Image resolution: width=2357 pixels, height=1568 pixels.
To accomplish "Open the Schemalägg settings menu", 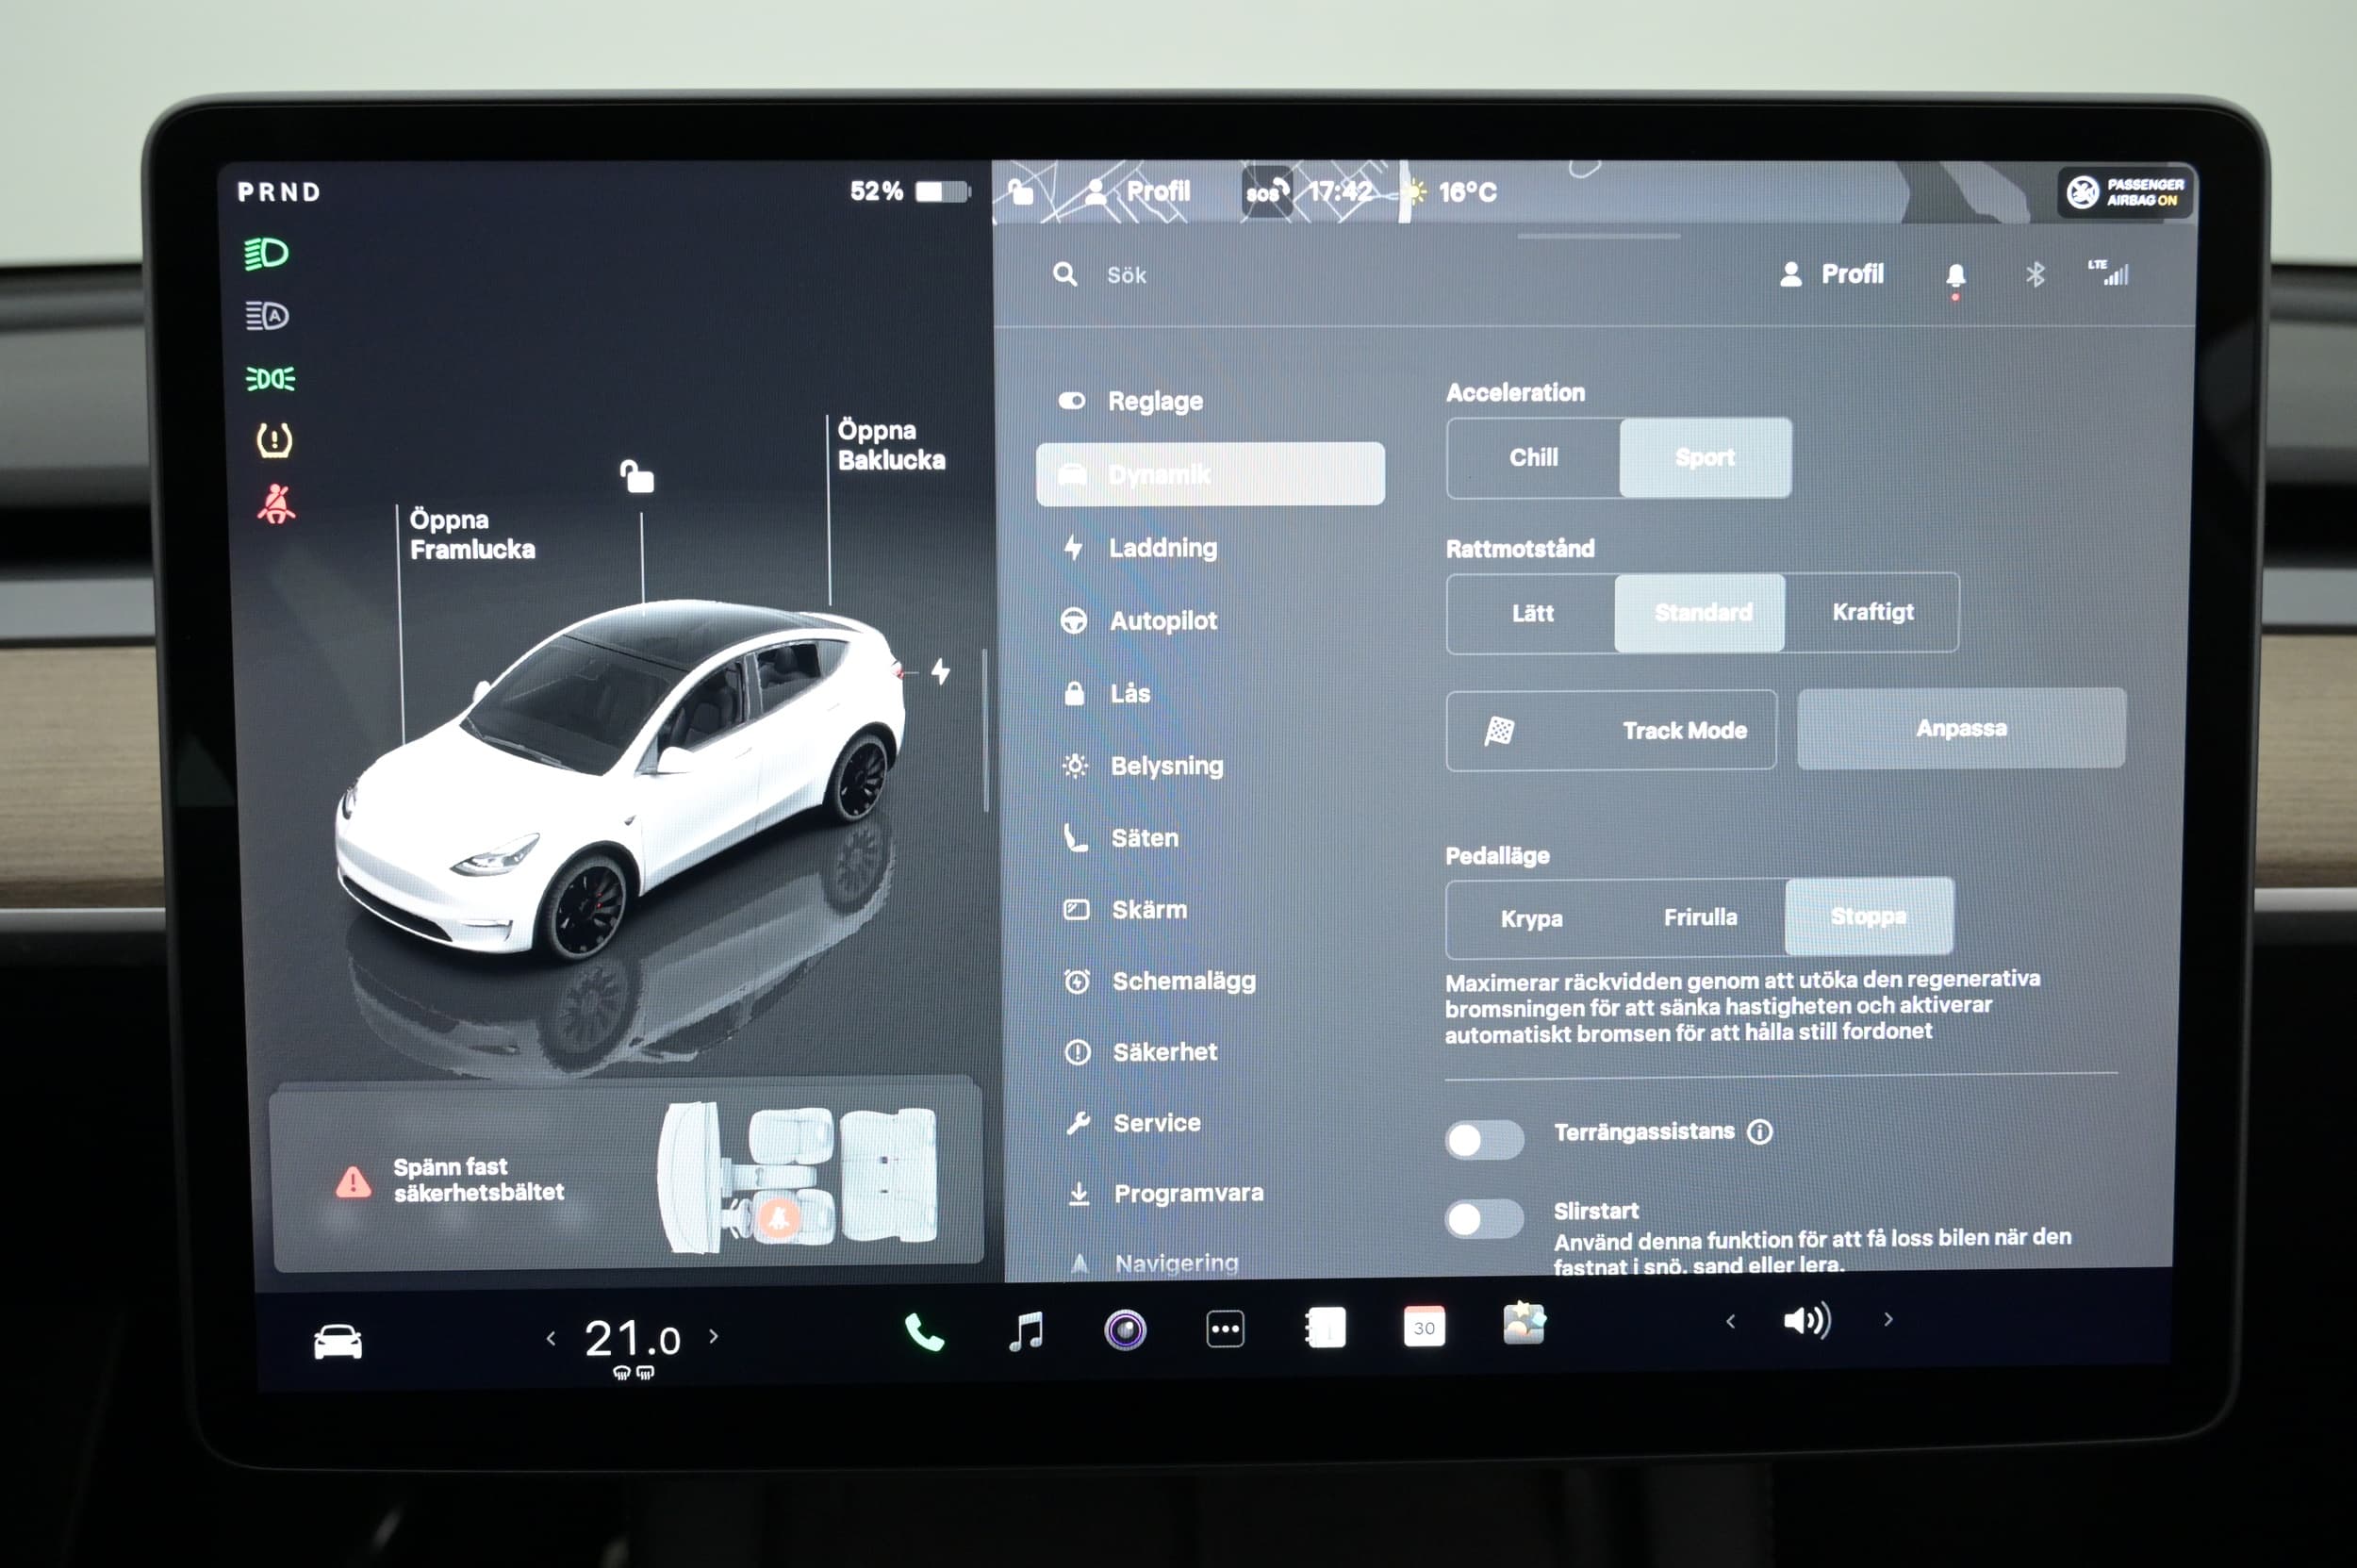I will pyautogui.click(x=1210, y=981).
